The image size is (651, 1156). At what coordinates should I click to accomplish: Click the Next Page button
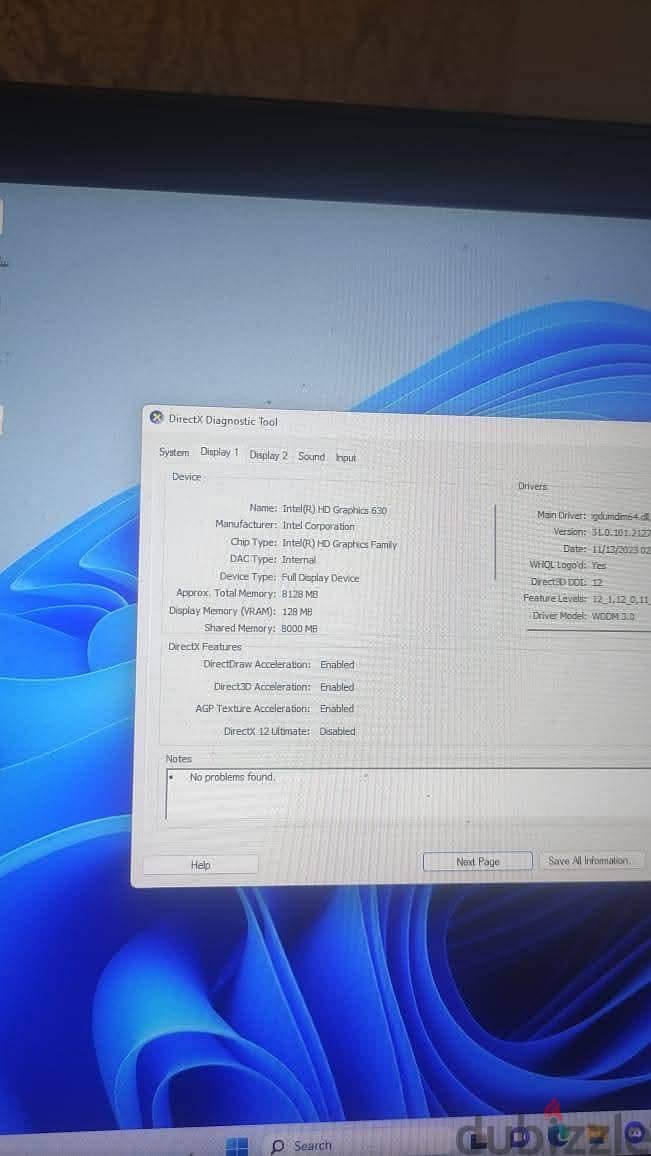[478, 861]
